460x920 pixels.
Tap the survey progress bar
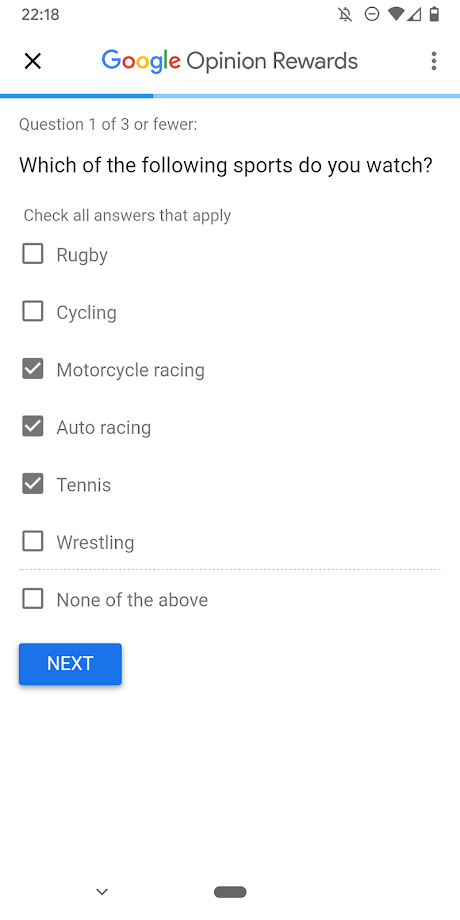coord(230,96)
